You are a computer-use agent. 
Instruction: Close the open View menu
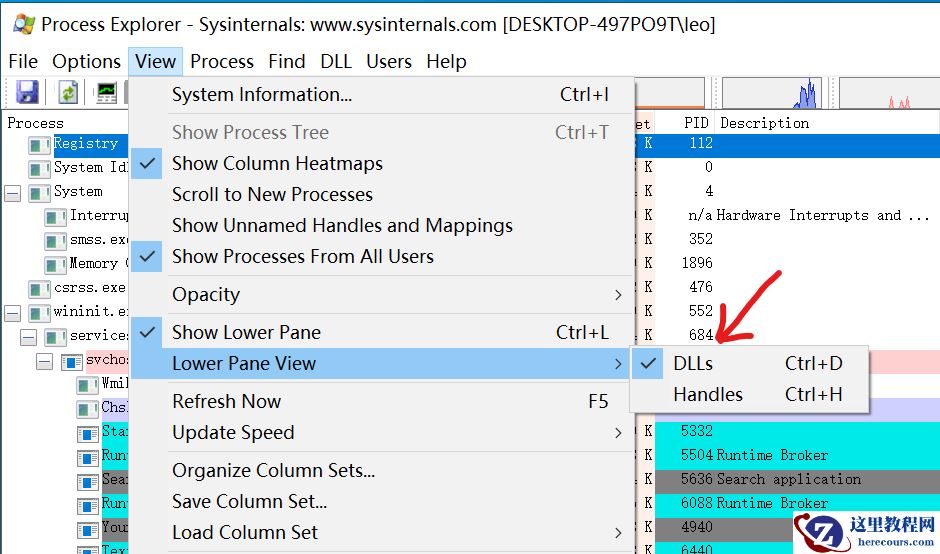point(155,61)
